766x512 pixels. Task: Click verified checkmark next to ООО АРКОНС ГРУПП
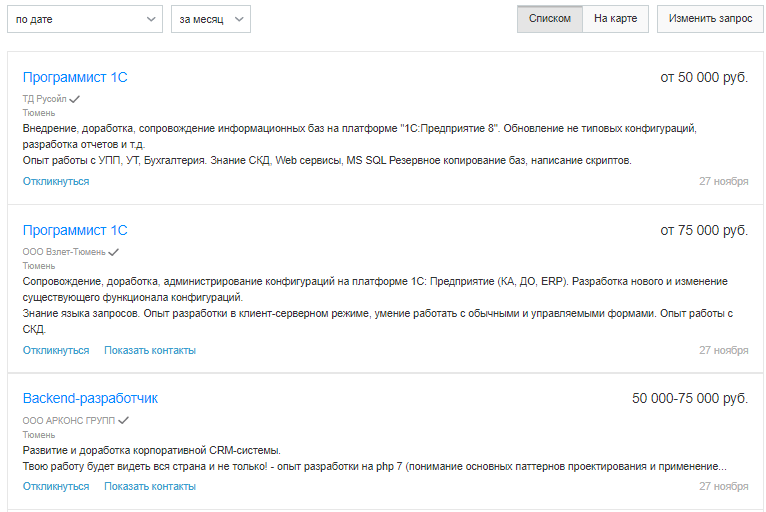[x=124, y=421]
